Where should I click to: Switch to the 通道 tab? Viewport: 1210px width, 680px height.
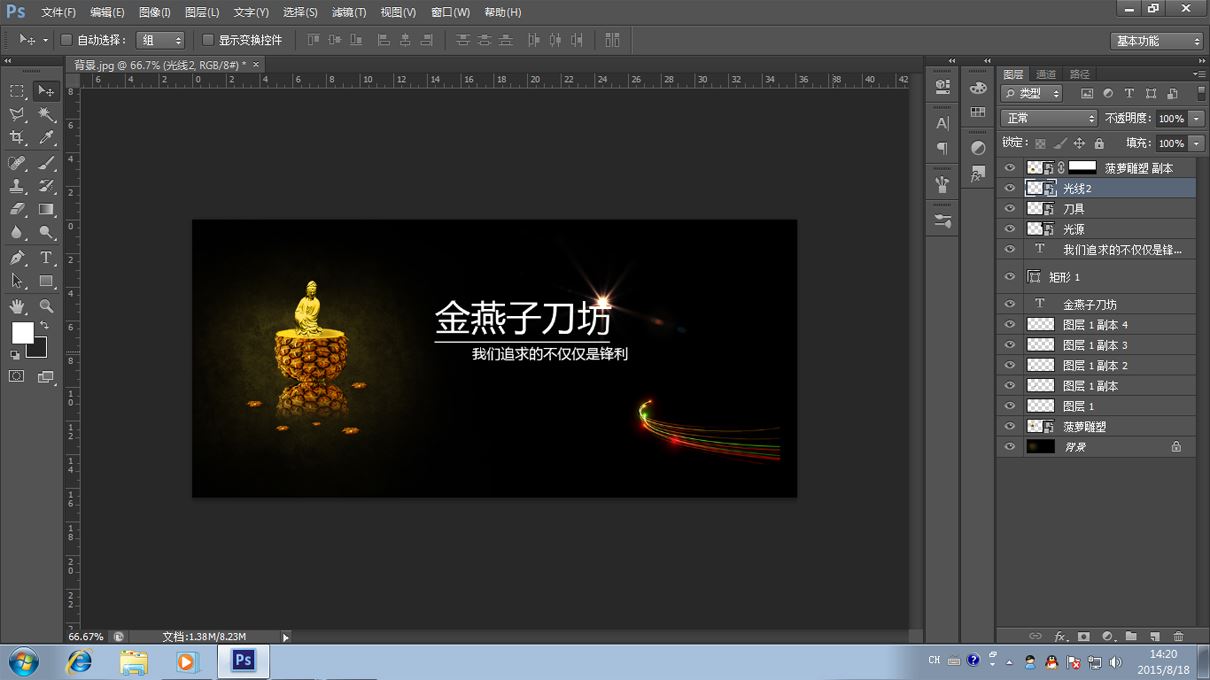1046,74
